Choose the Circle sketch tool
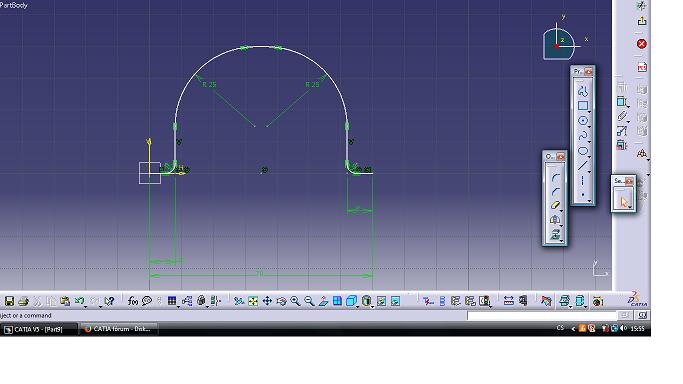The image size is (683, 384). coord(583,121)
